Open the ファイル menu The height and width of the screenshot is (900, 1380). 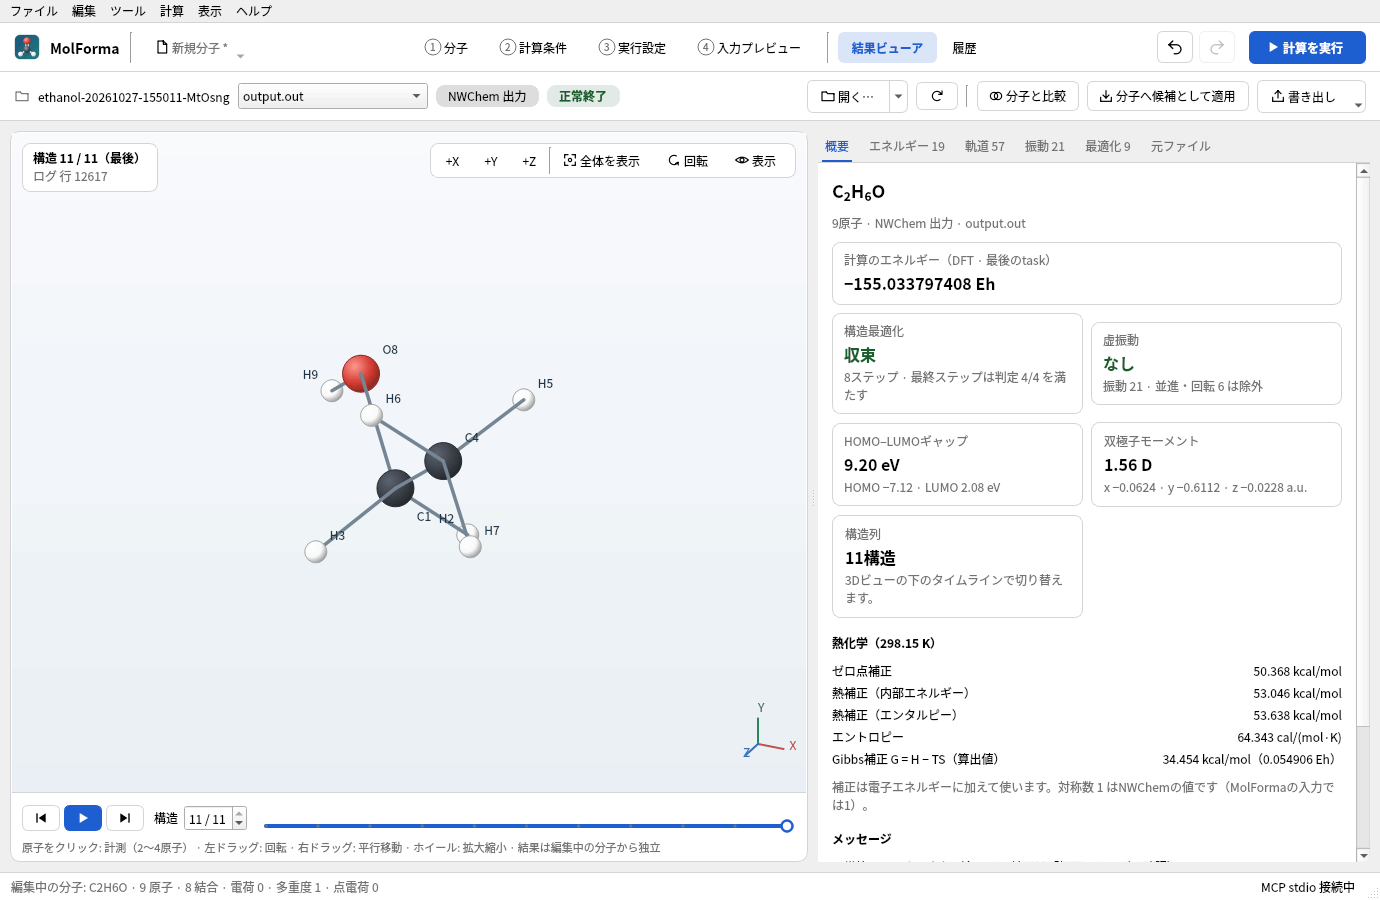pyautogui.click(x=34, y=11)
